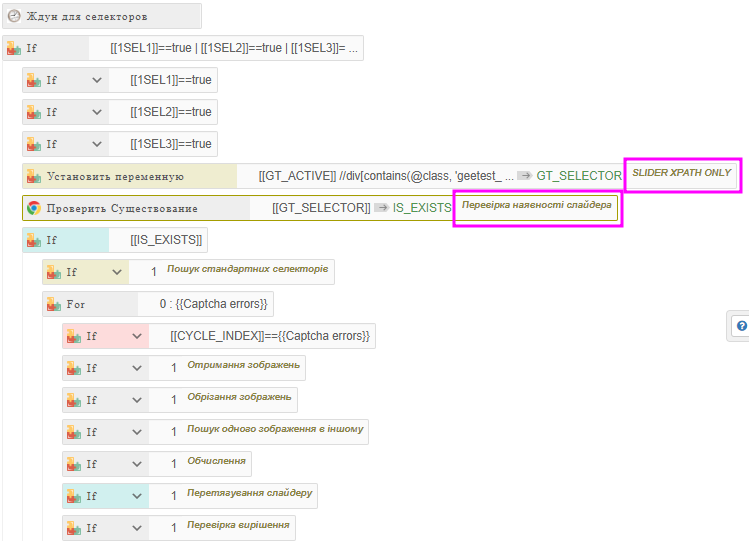The image size is (749, 544).
Task: Expand the Обчислення If block chevron
Action: pyautogui.click(x=137, y=464)
